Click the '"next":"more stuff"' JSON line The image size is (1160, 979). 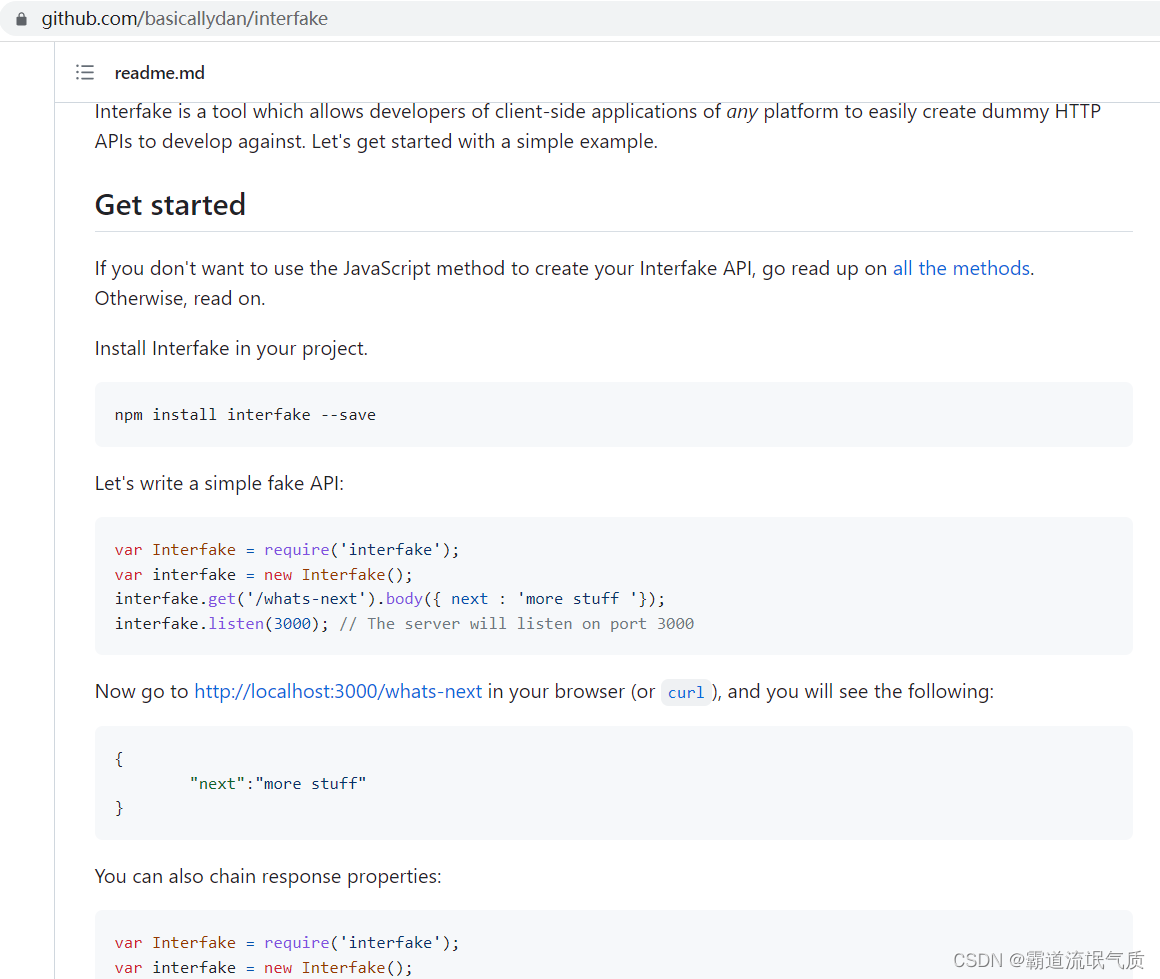pos(277,784)
